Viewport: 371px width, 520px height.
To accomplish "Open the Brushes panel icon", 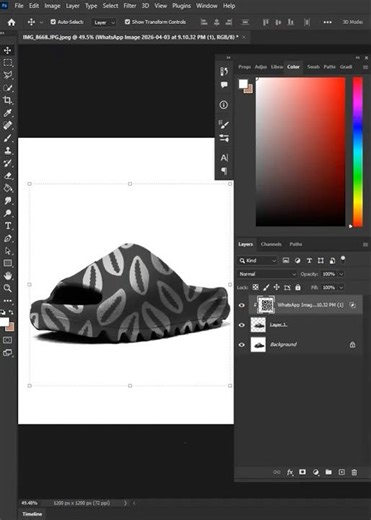I will click(224, 124).
